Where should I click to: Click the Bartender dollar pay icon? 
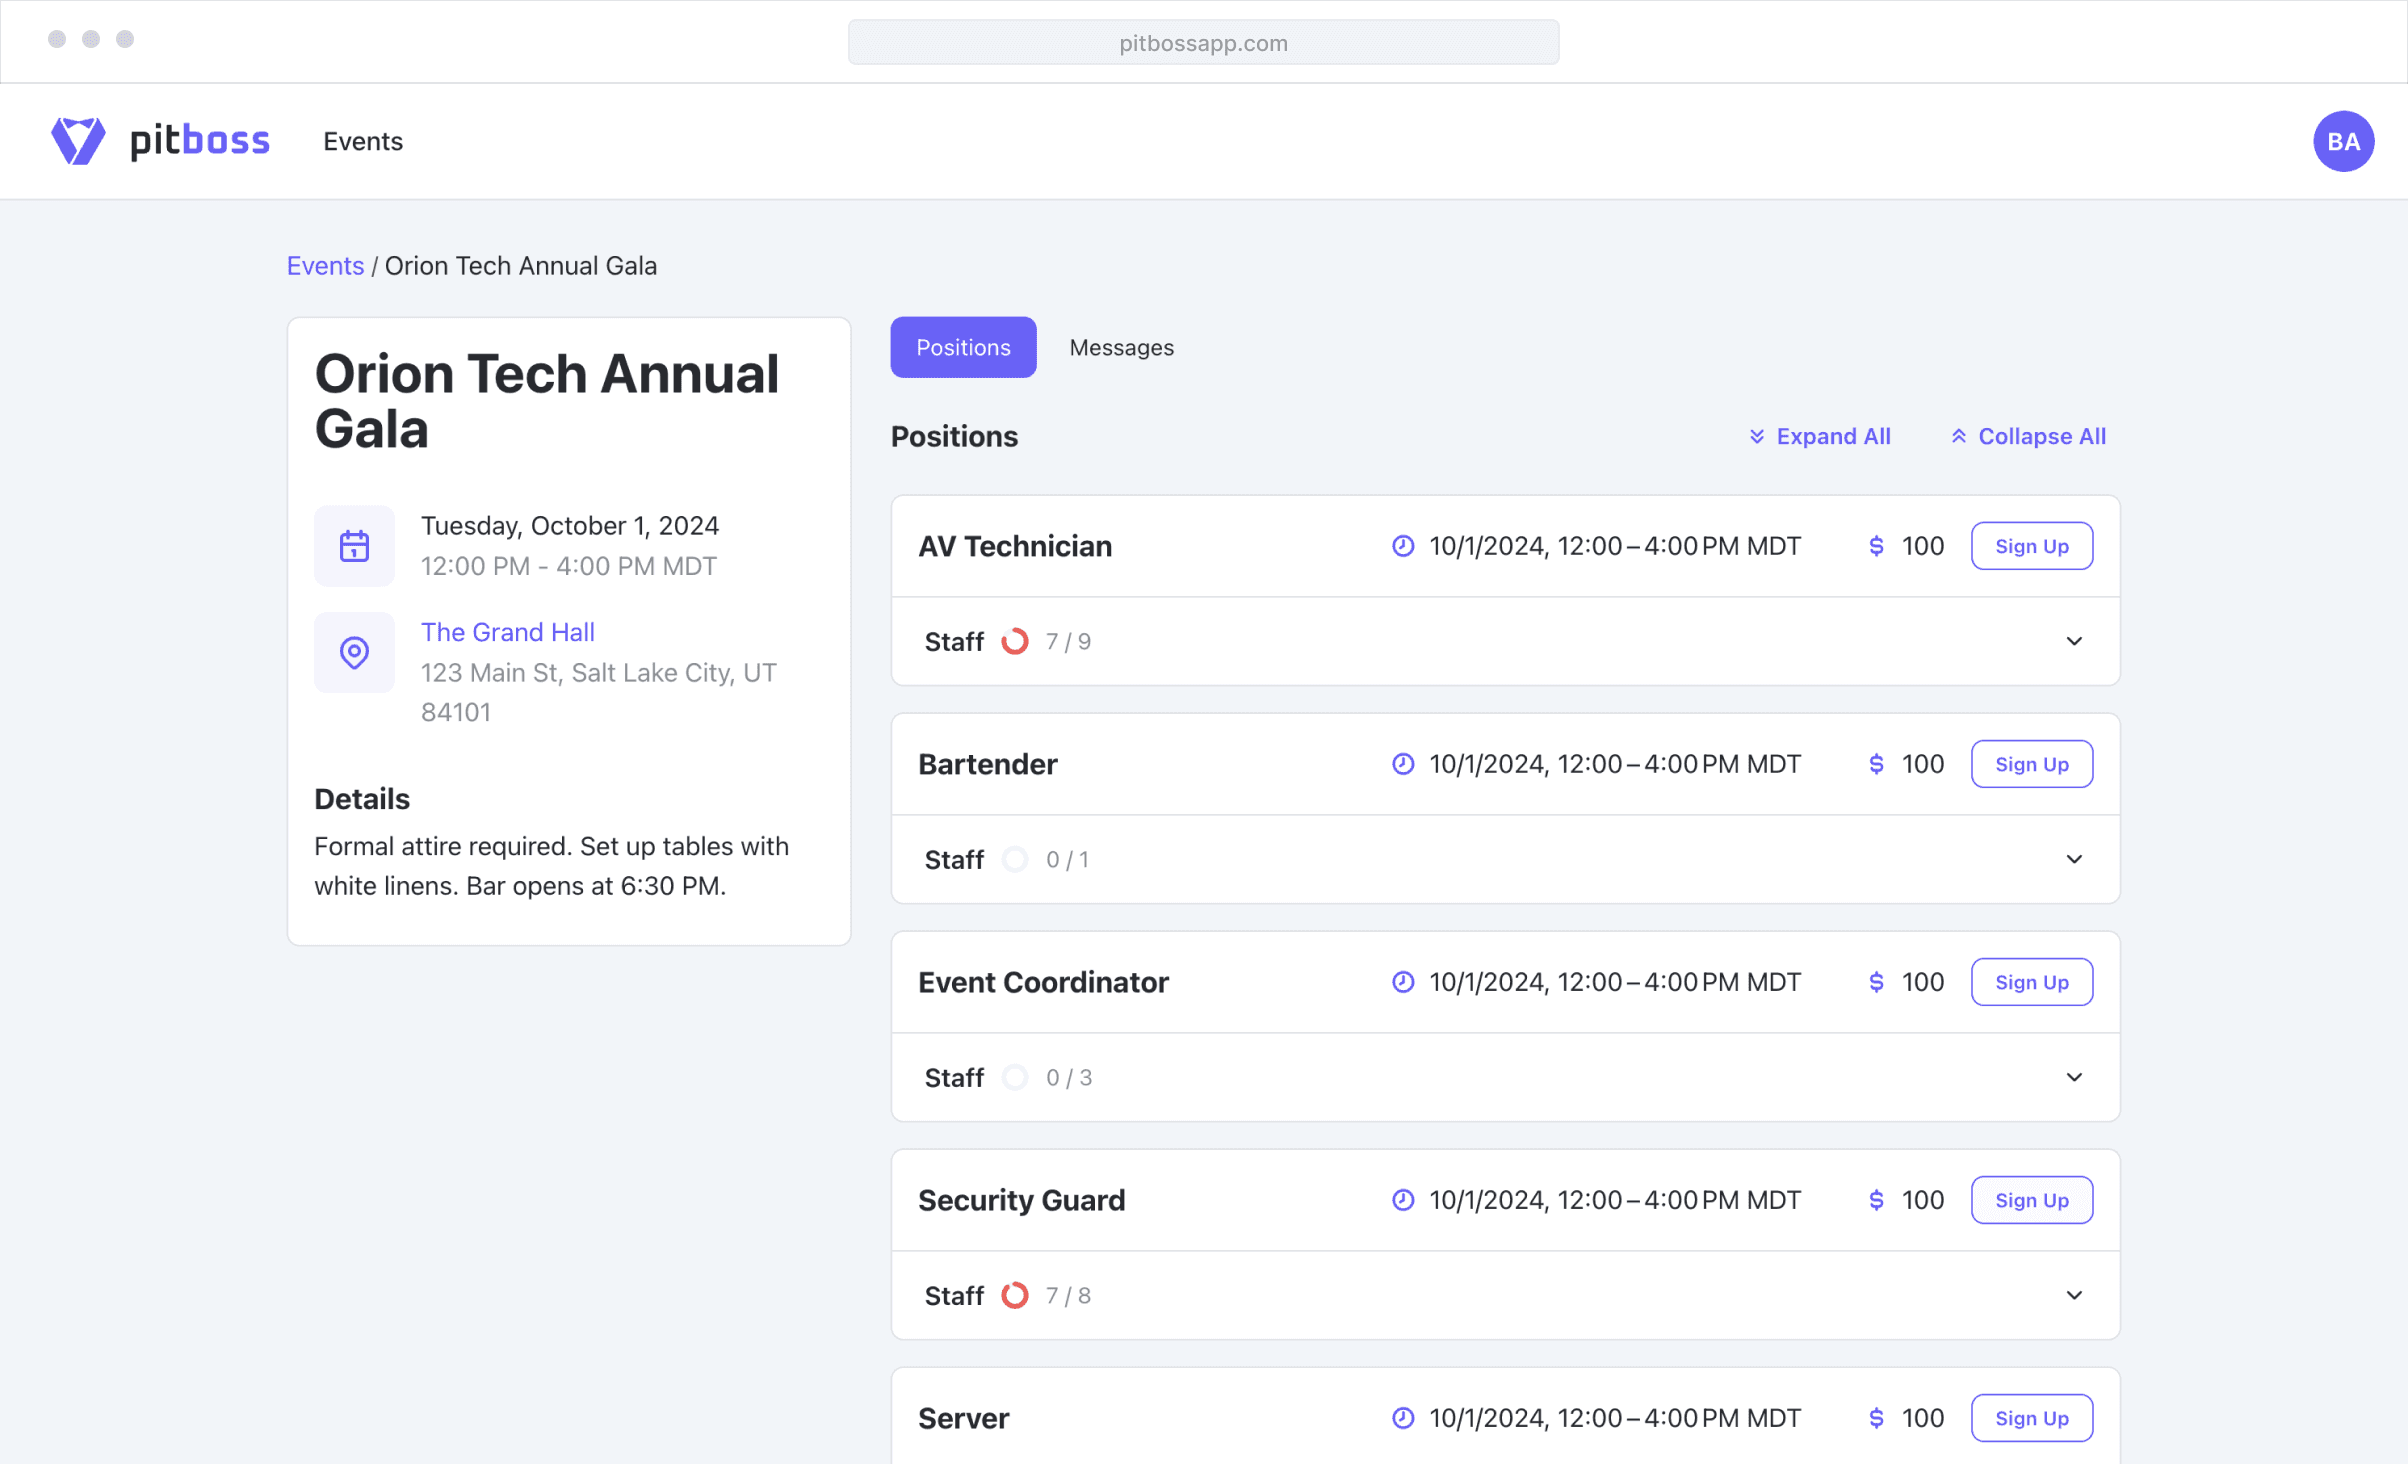[1876, 764]
